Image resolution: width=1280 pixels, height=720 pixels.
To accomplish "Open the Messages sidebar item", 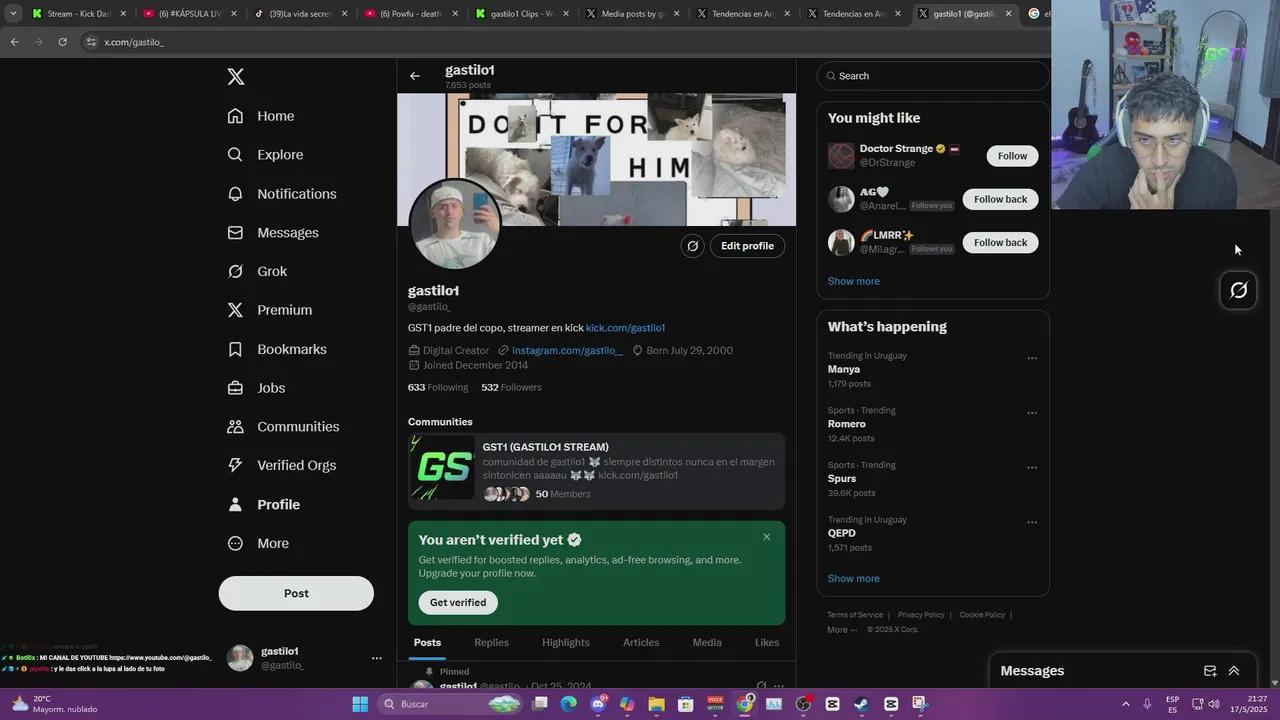I will (273, 233).
